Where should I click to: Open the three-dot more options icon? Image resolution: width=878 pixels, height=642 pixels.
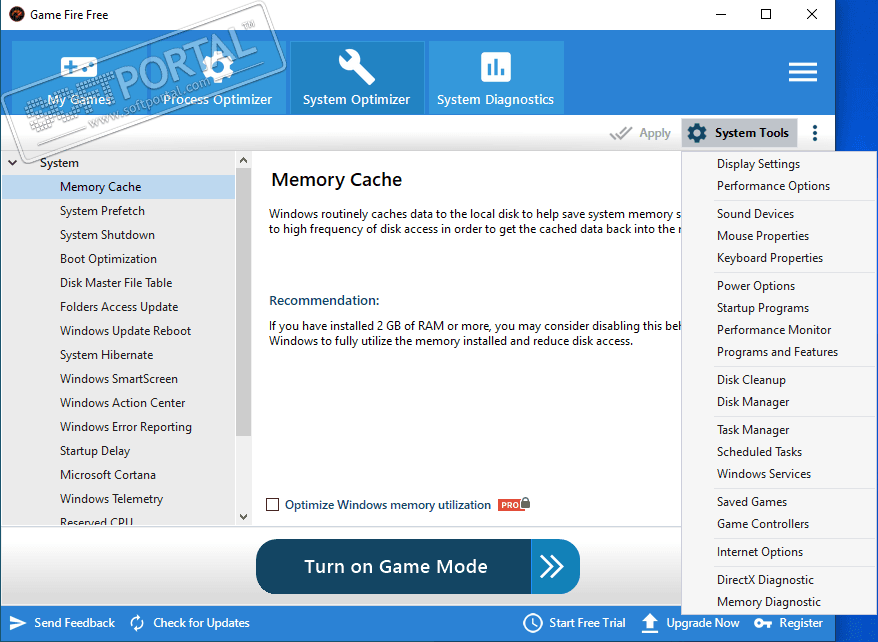click(x=815, y=133)
